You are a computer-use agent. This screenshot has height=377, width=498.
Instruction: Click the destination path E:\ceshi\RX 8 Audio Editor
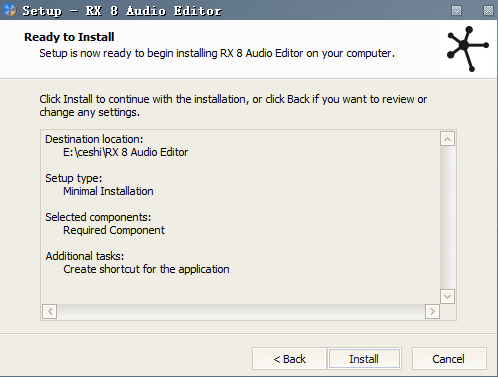click(126, 152)
